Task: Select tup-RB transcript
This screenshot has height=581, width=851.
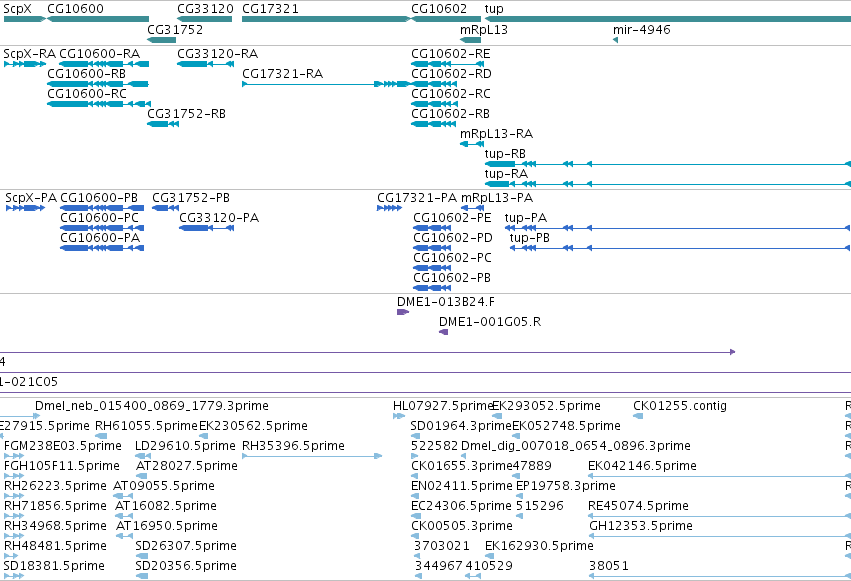Action: [x=668, y=164]
